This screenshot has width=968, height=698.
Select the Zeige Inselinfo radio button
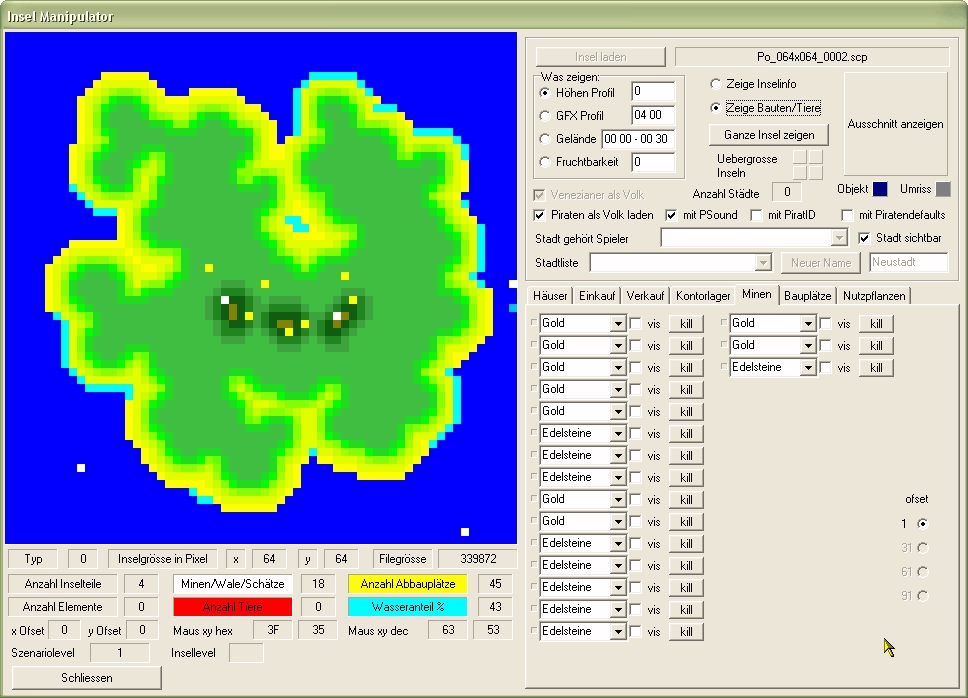(715, 84)
